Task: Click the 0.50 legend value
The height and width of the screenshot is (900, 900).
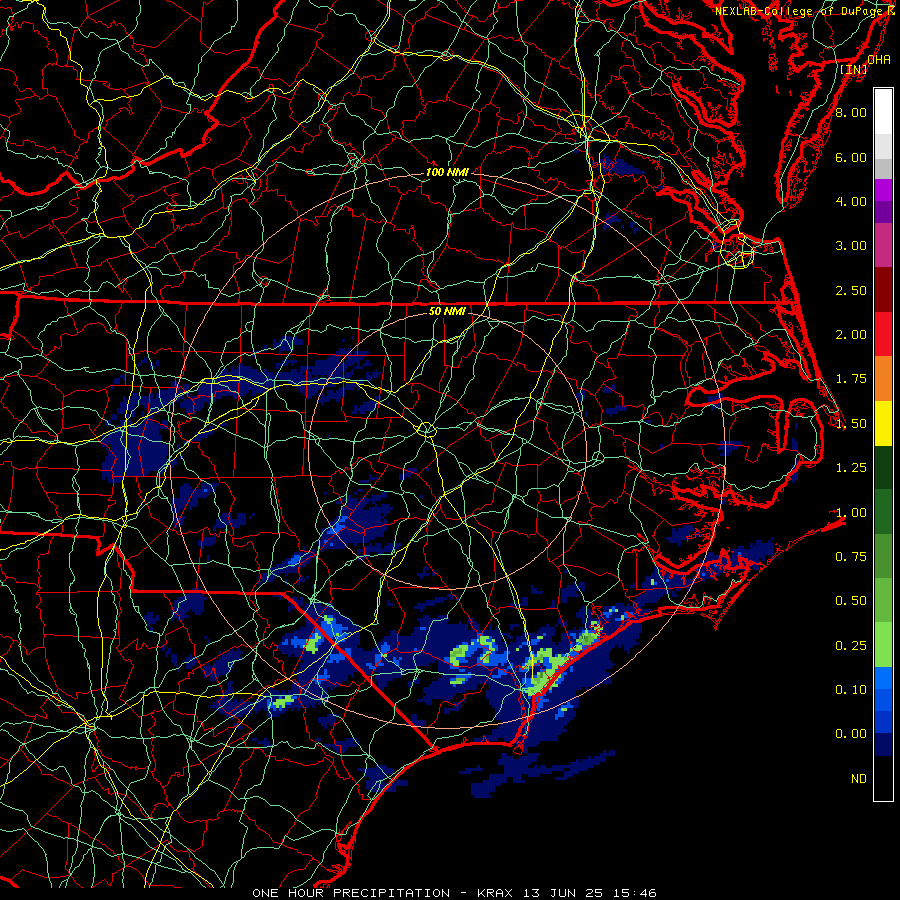Action: [x=851, y=600]
